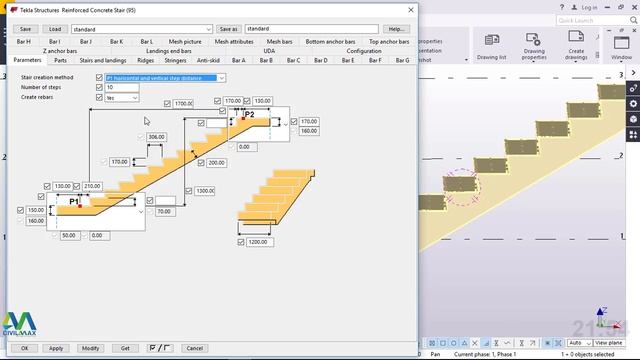Screen dimensions: 640x360
Task: Click the Number of steps field showing 10
Action: pyautogui.click(x=122, y=87)
